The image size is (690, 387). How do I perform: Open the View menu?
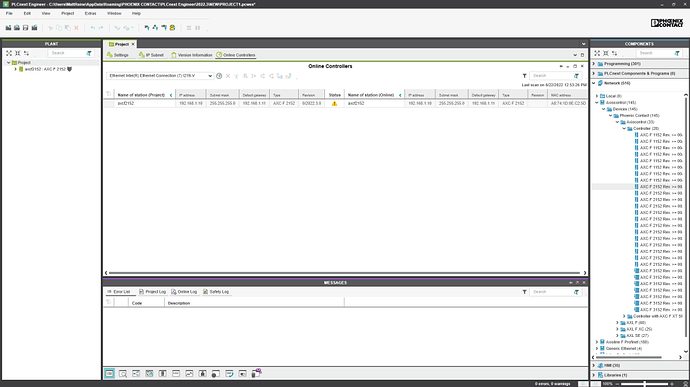tap(46, 14)
